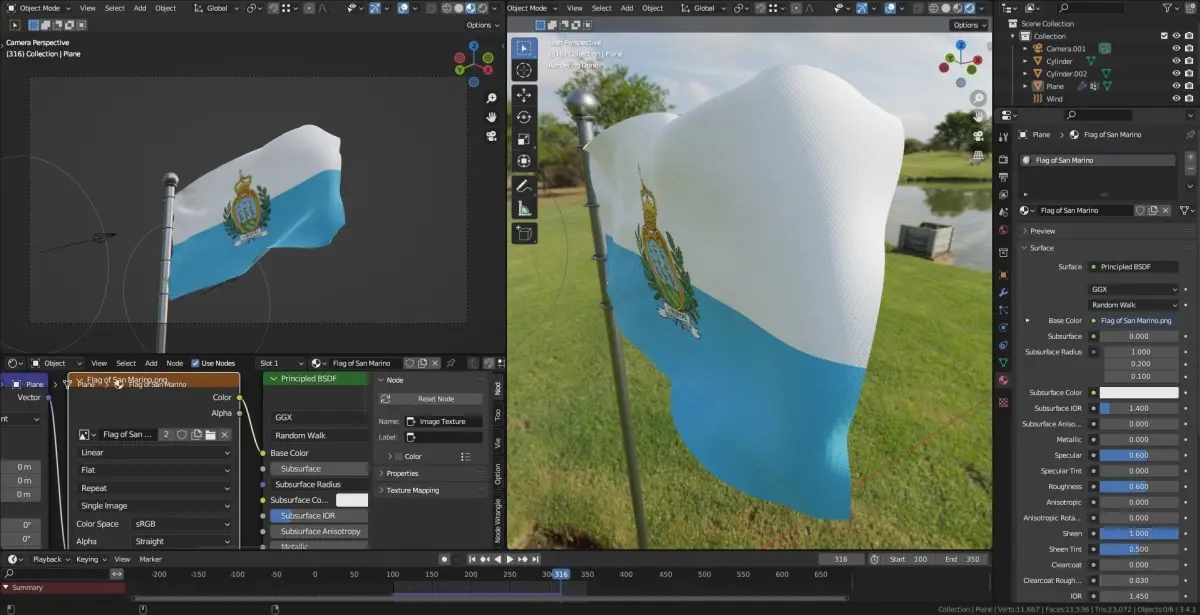Screen dimensions: 1200x615
Task: Open the Physics properties tab
Action: point(1003,327)
